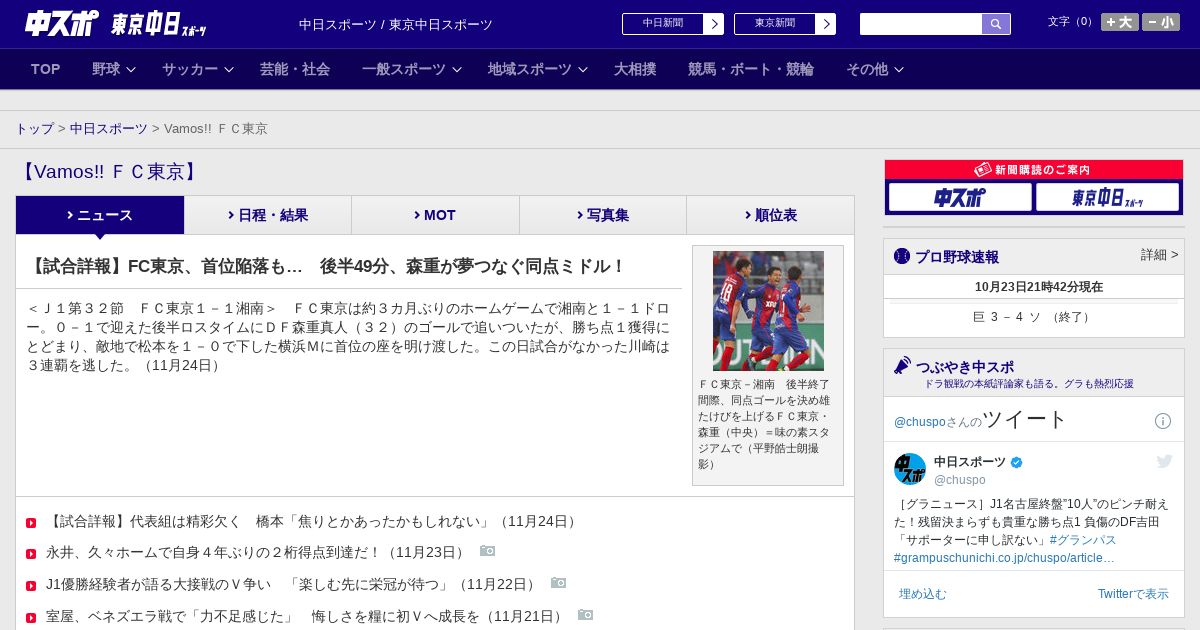Open article 室屋、ベネズエラ戦で力不足

[306, 616]
